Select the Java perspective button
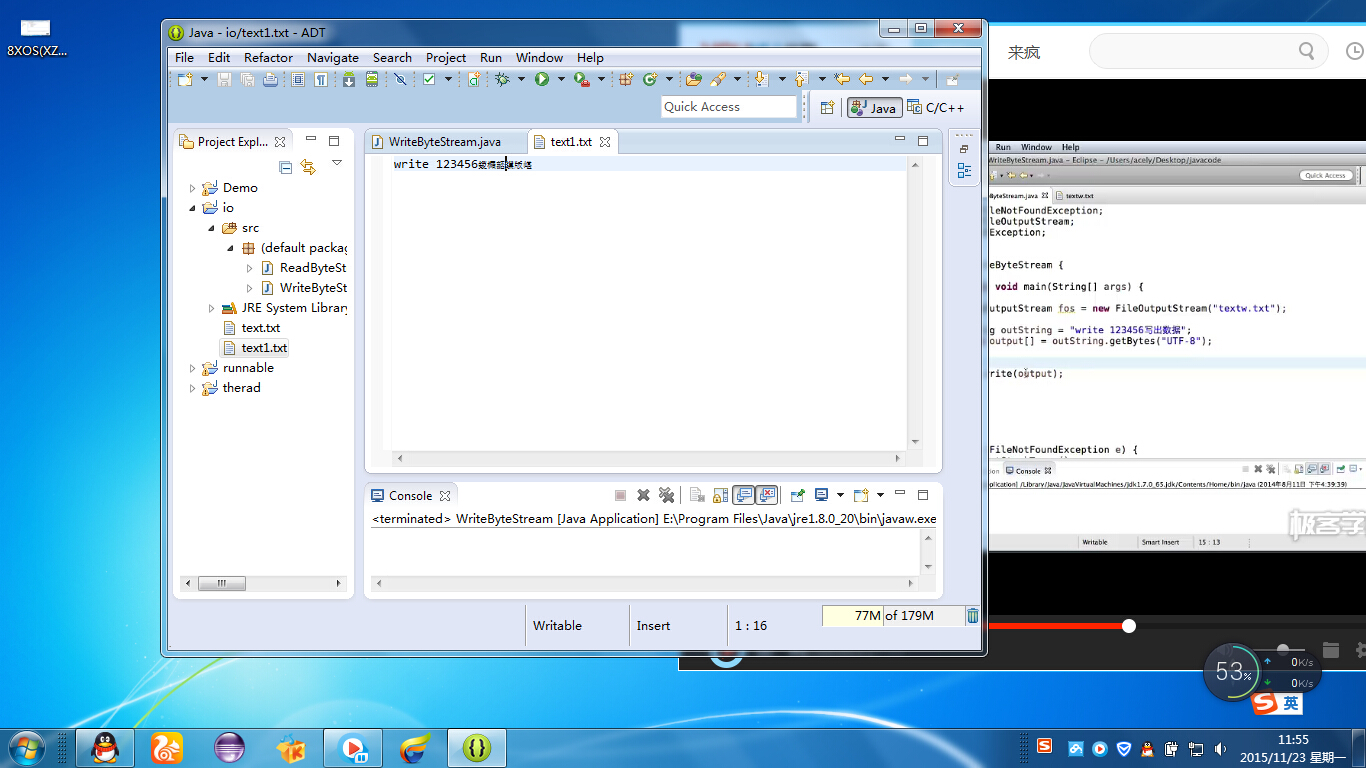1366x768 pixels. 874,108
